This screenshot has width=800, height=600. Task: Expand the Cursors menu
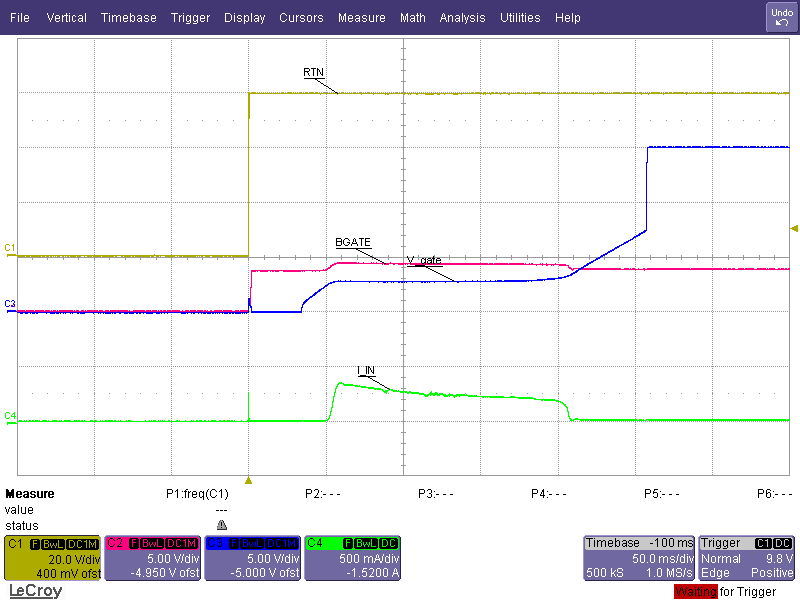[x=301, y=18]
